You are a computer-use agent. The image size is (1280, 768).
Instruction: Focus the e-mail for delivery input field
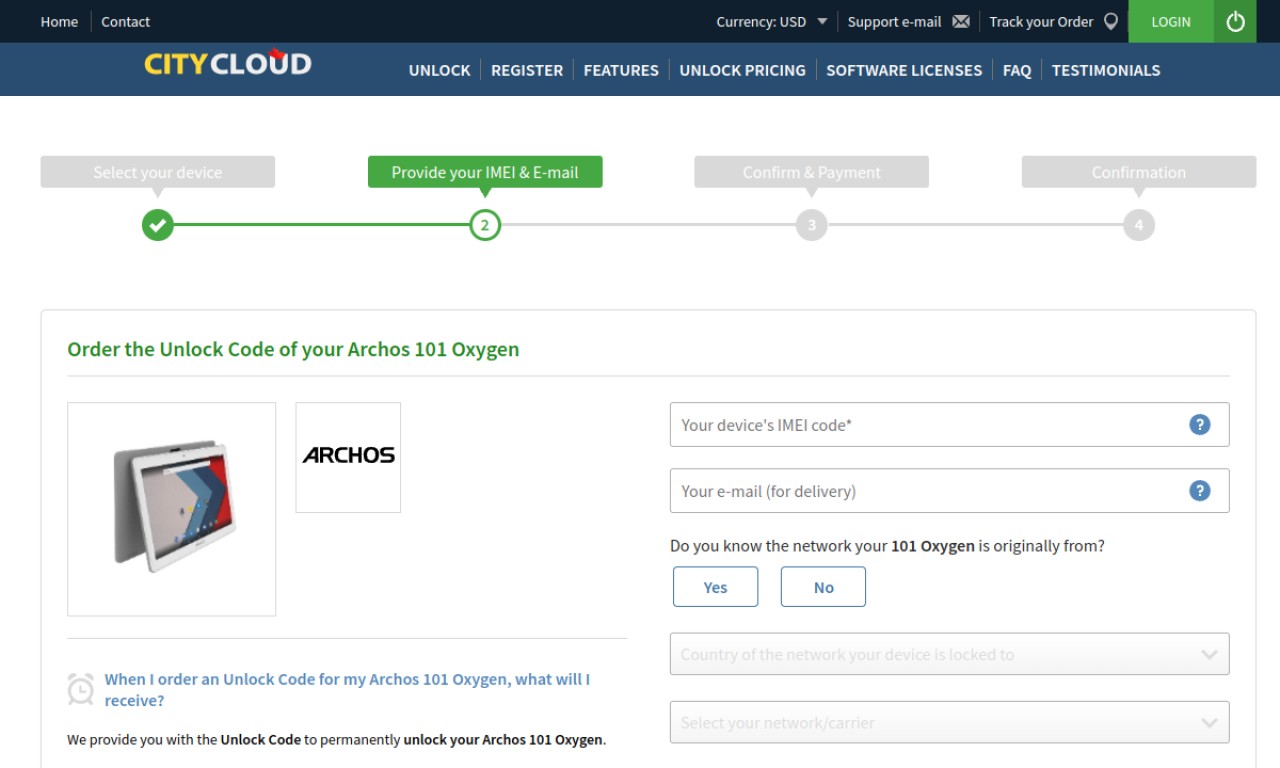point(949,490)
